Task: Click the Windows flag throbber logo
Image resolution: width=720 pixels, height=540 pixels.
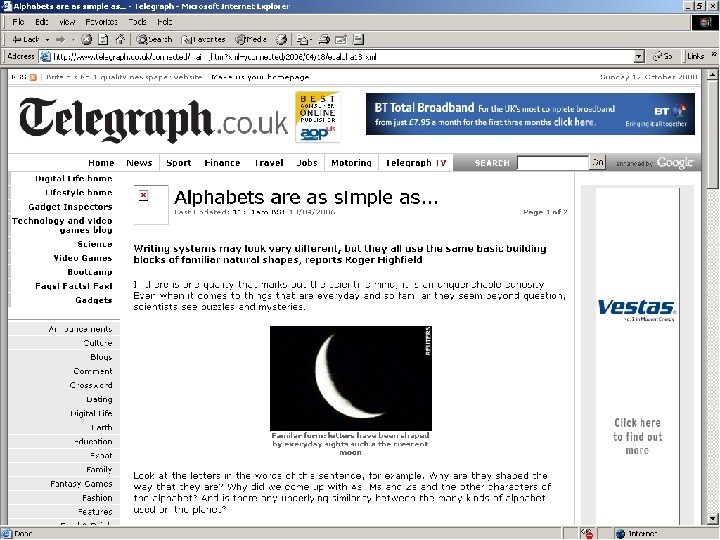Action: [x=705, y=22]
